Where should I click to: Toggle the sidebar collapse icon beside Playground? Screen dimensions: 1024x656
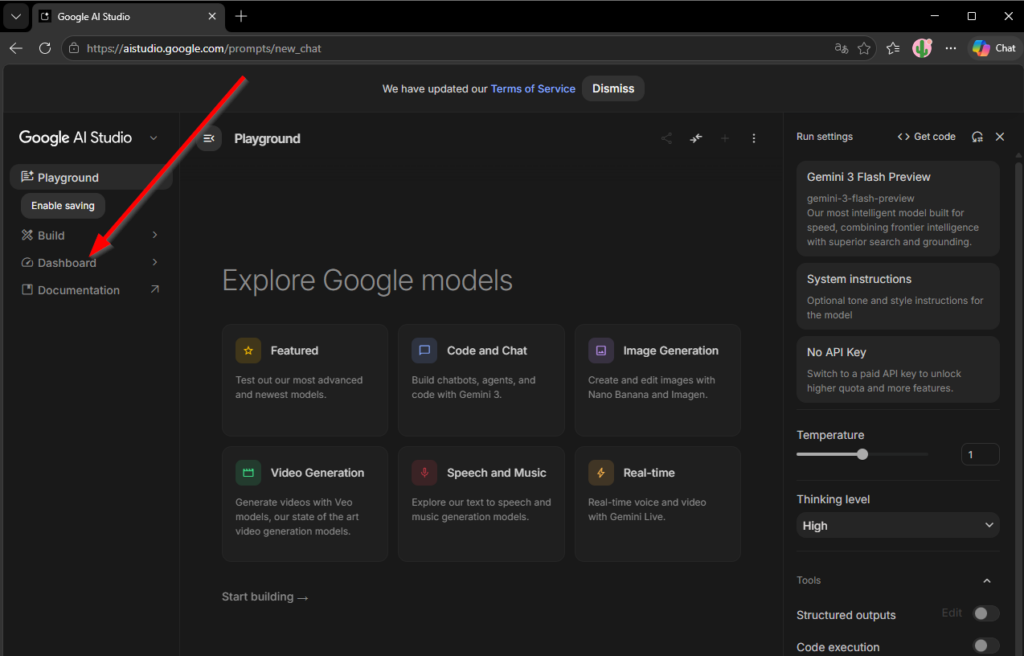coord(209,139)
